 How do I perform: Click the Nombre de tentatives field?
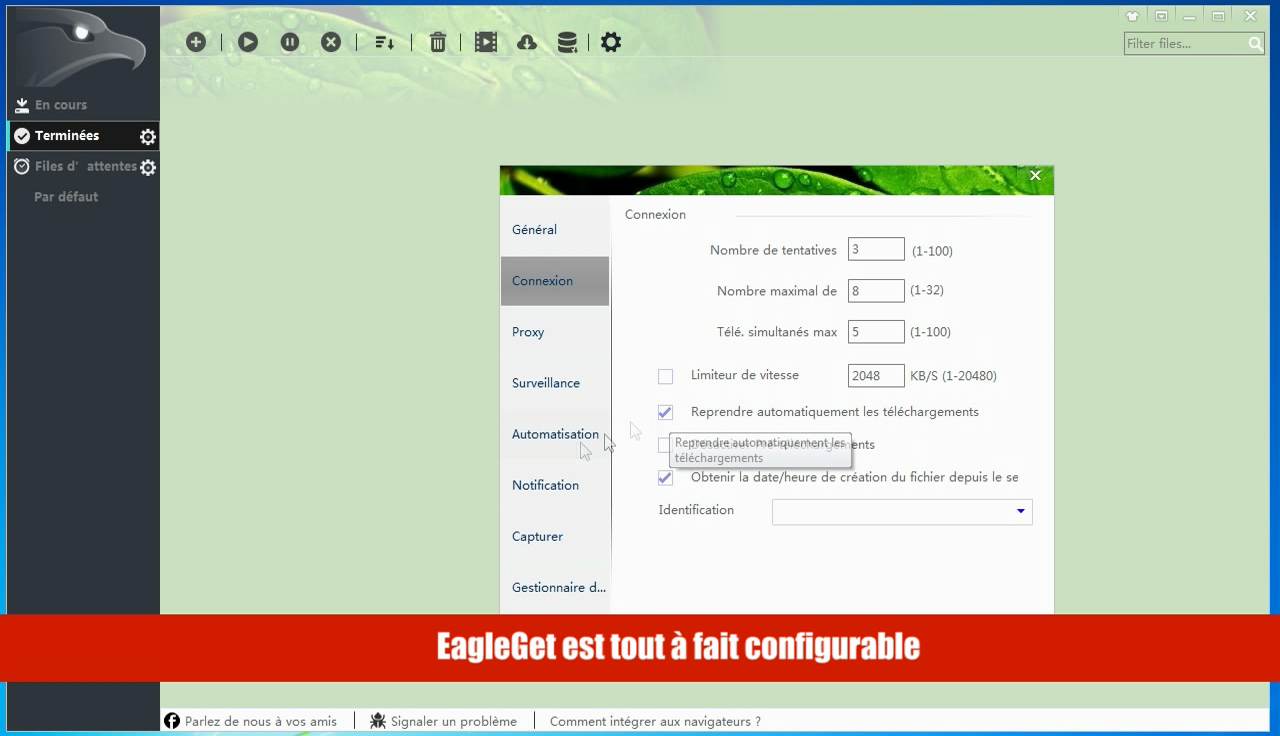point(876,249)
